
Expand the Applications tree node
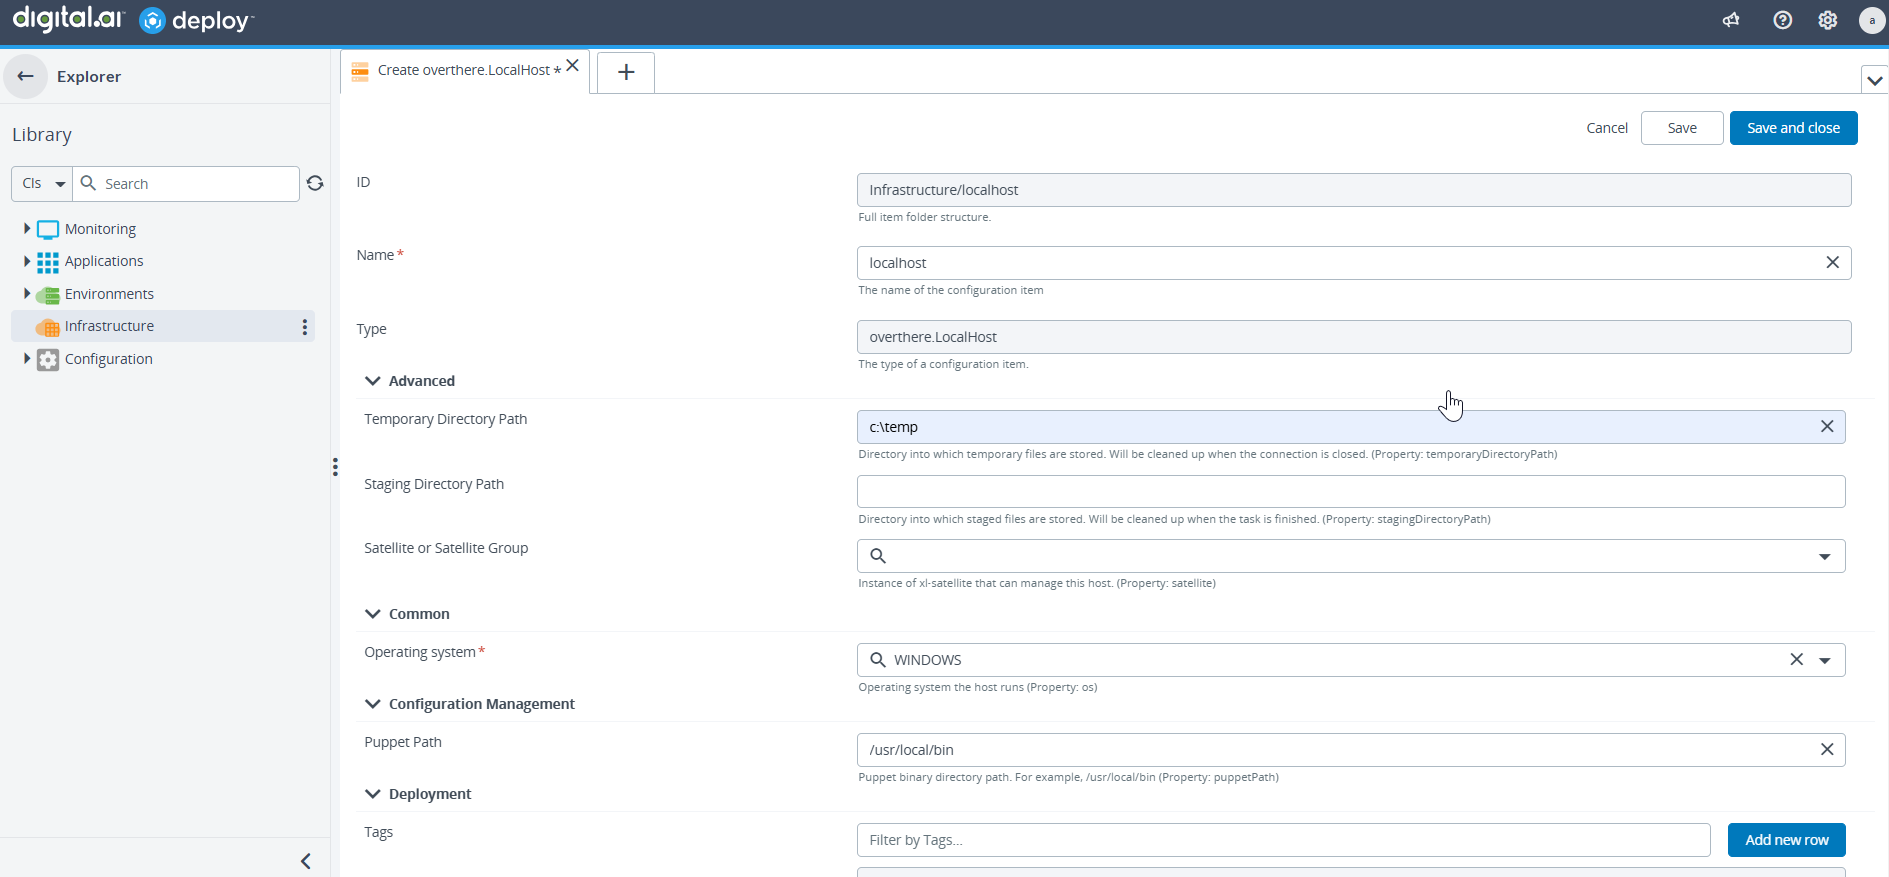pos(27,261)
